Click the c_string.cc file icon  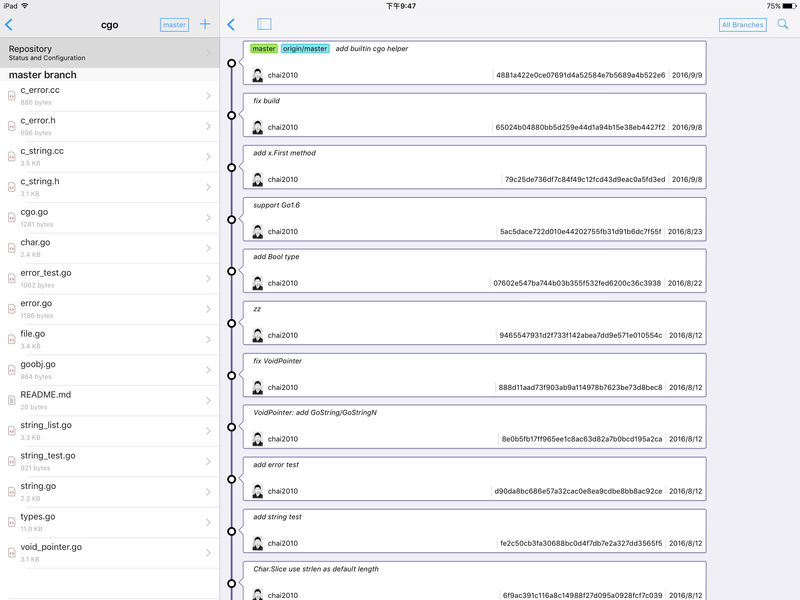[11, 157]
